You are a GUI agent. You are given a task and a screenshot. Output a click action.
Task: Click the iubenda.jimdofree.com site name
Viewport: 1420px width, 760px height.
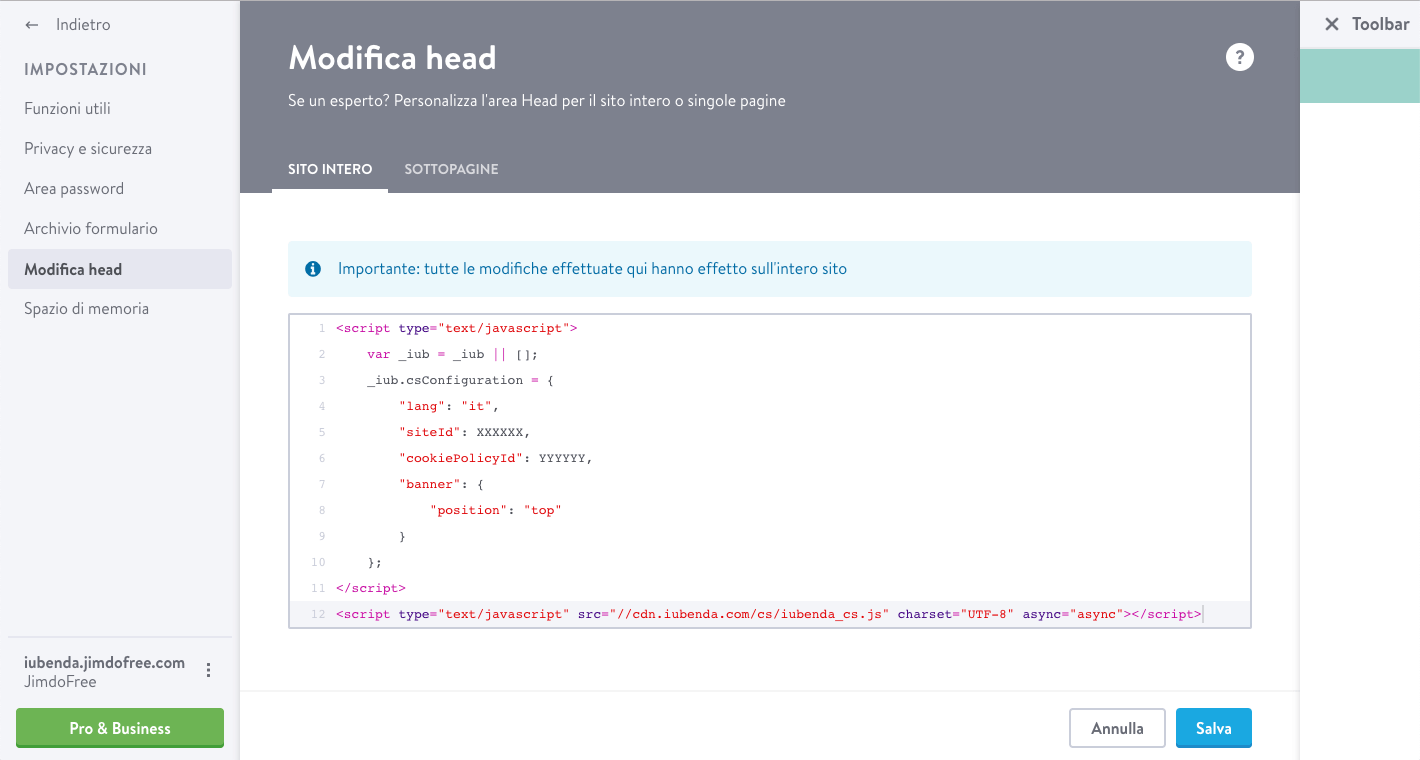[104, 662]
